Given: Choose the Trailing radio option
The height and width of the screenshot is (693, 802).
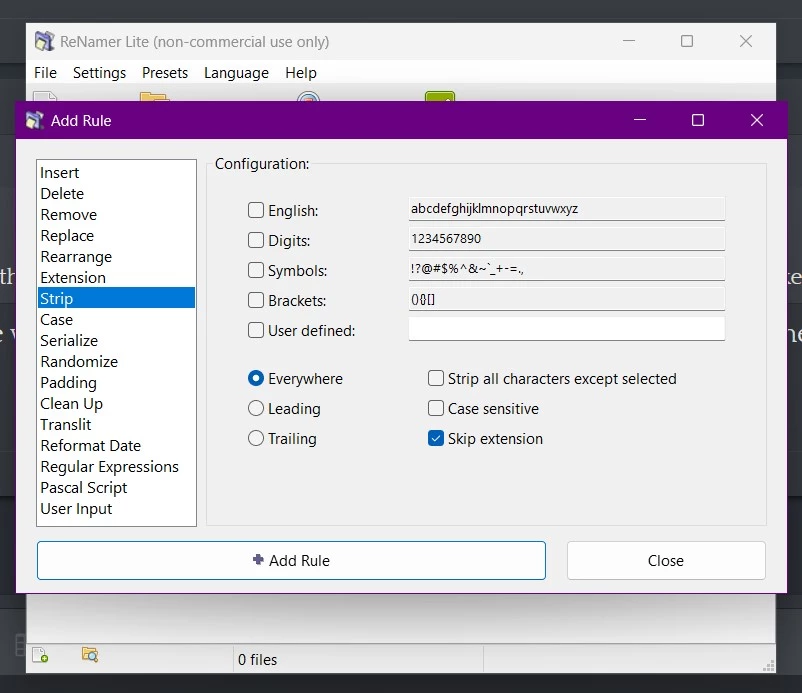Looking at the screenshot, I should coord(256,438).
